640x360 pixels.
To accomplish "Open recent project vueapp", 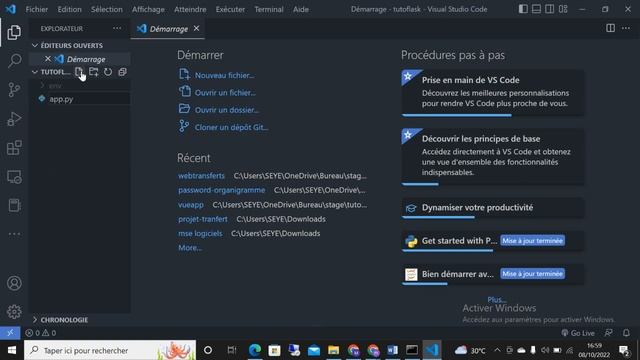I will coord(191,204).
